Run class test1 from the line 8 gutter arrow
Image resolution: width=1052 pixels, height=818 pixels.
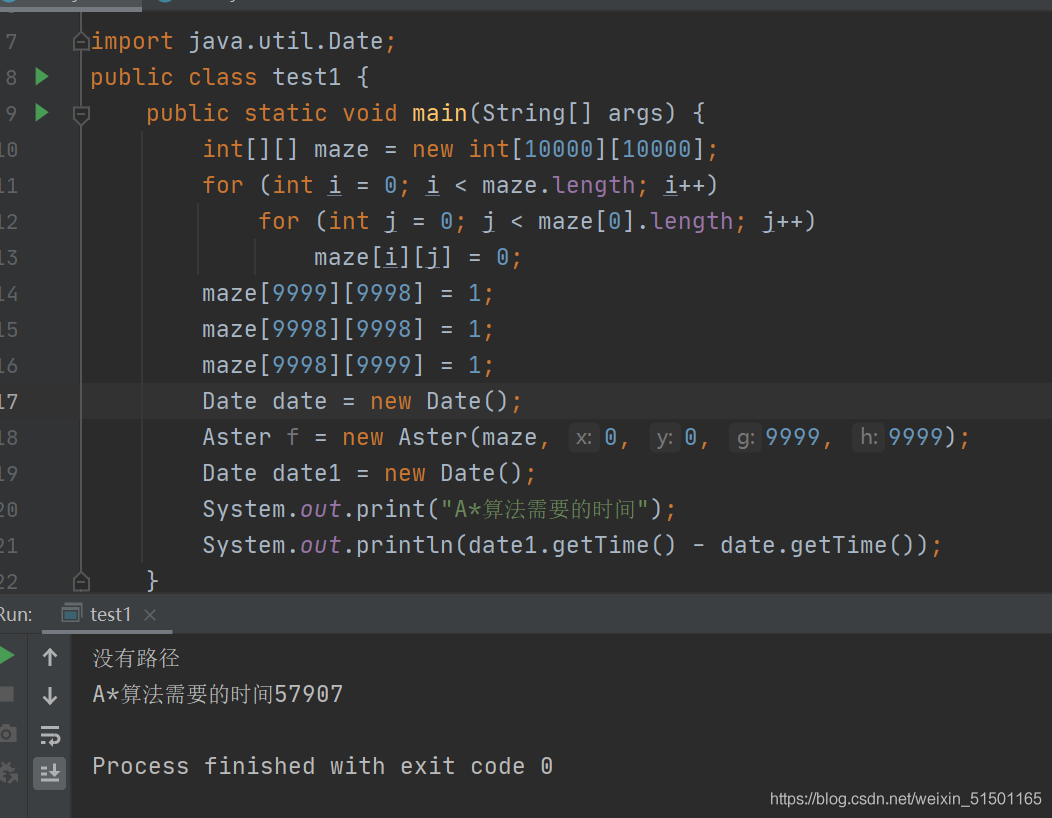click(42, 76)
